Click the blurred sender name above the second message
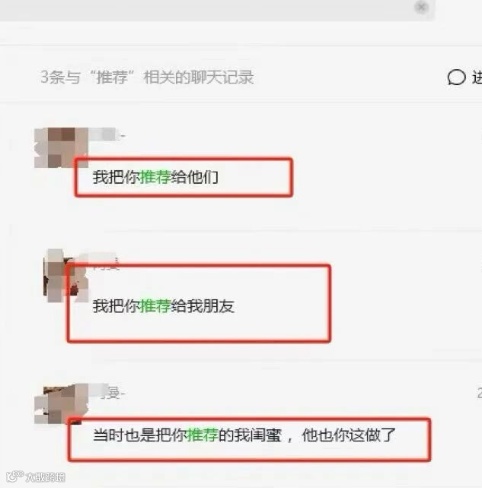Screen dimensions: 482x488 103,262
